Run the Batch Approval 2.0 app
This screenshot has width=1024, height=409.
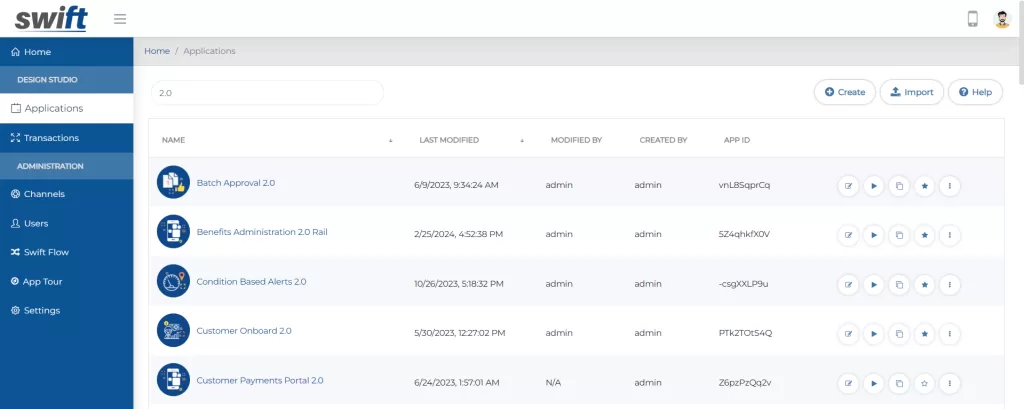[x=874, y=186]
